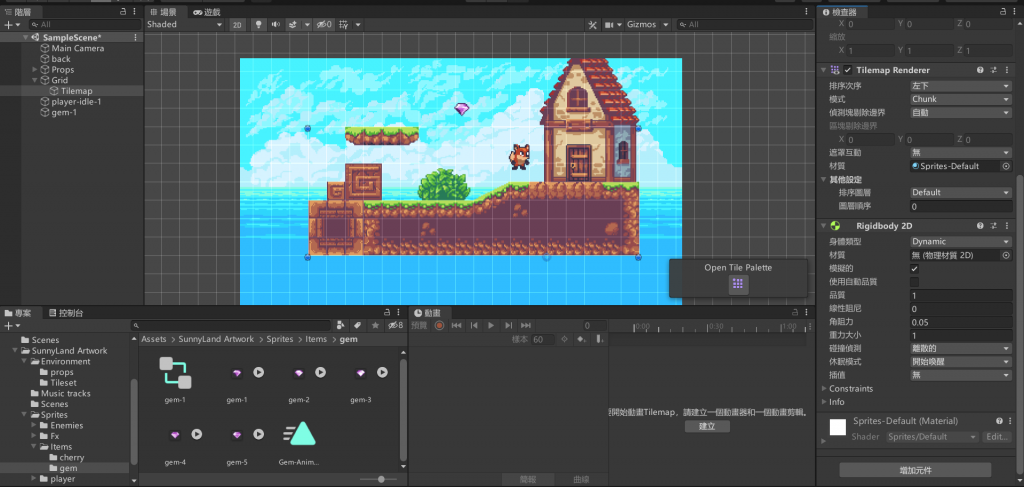Select the 專案 project tab

18,313
